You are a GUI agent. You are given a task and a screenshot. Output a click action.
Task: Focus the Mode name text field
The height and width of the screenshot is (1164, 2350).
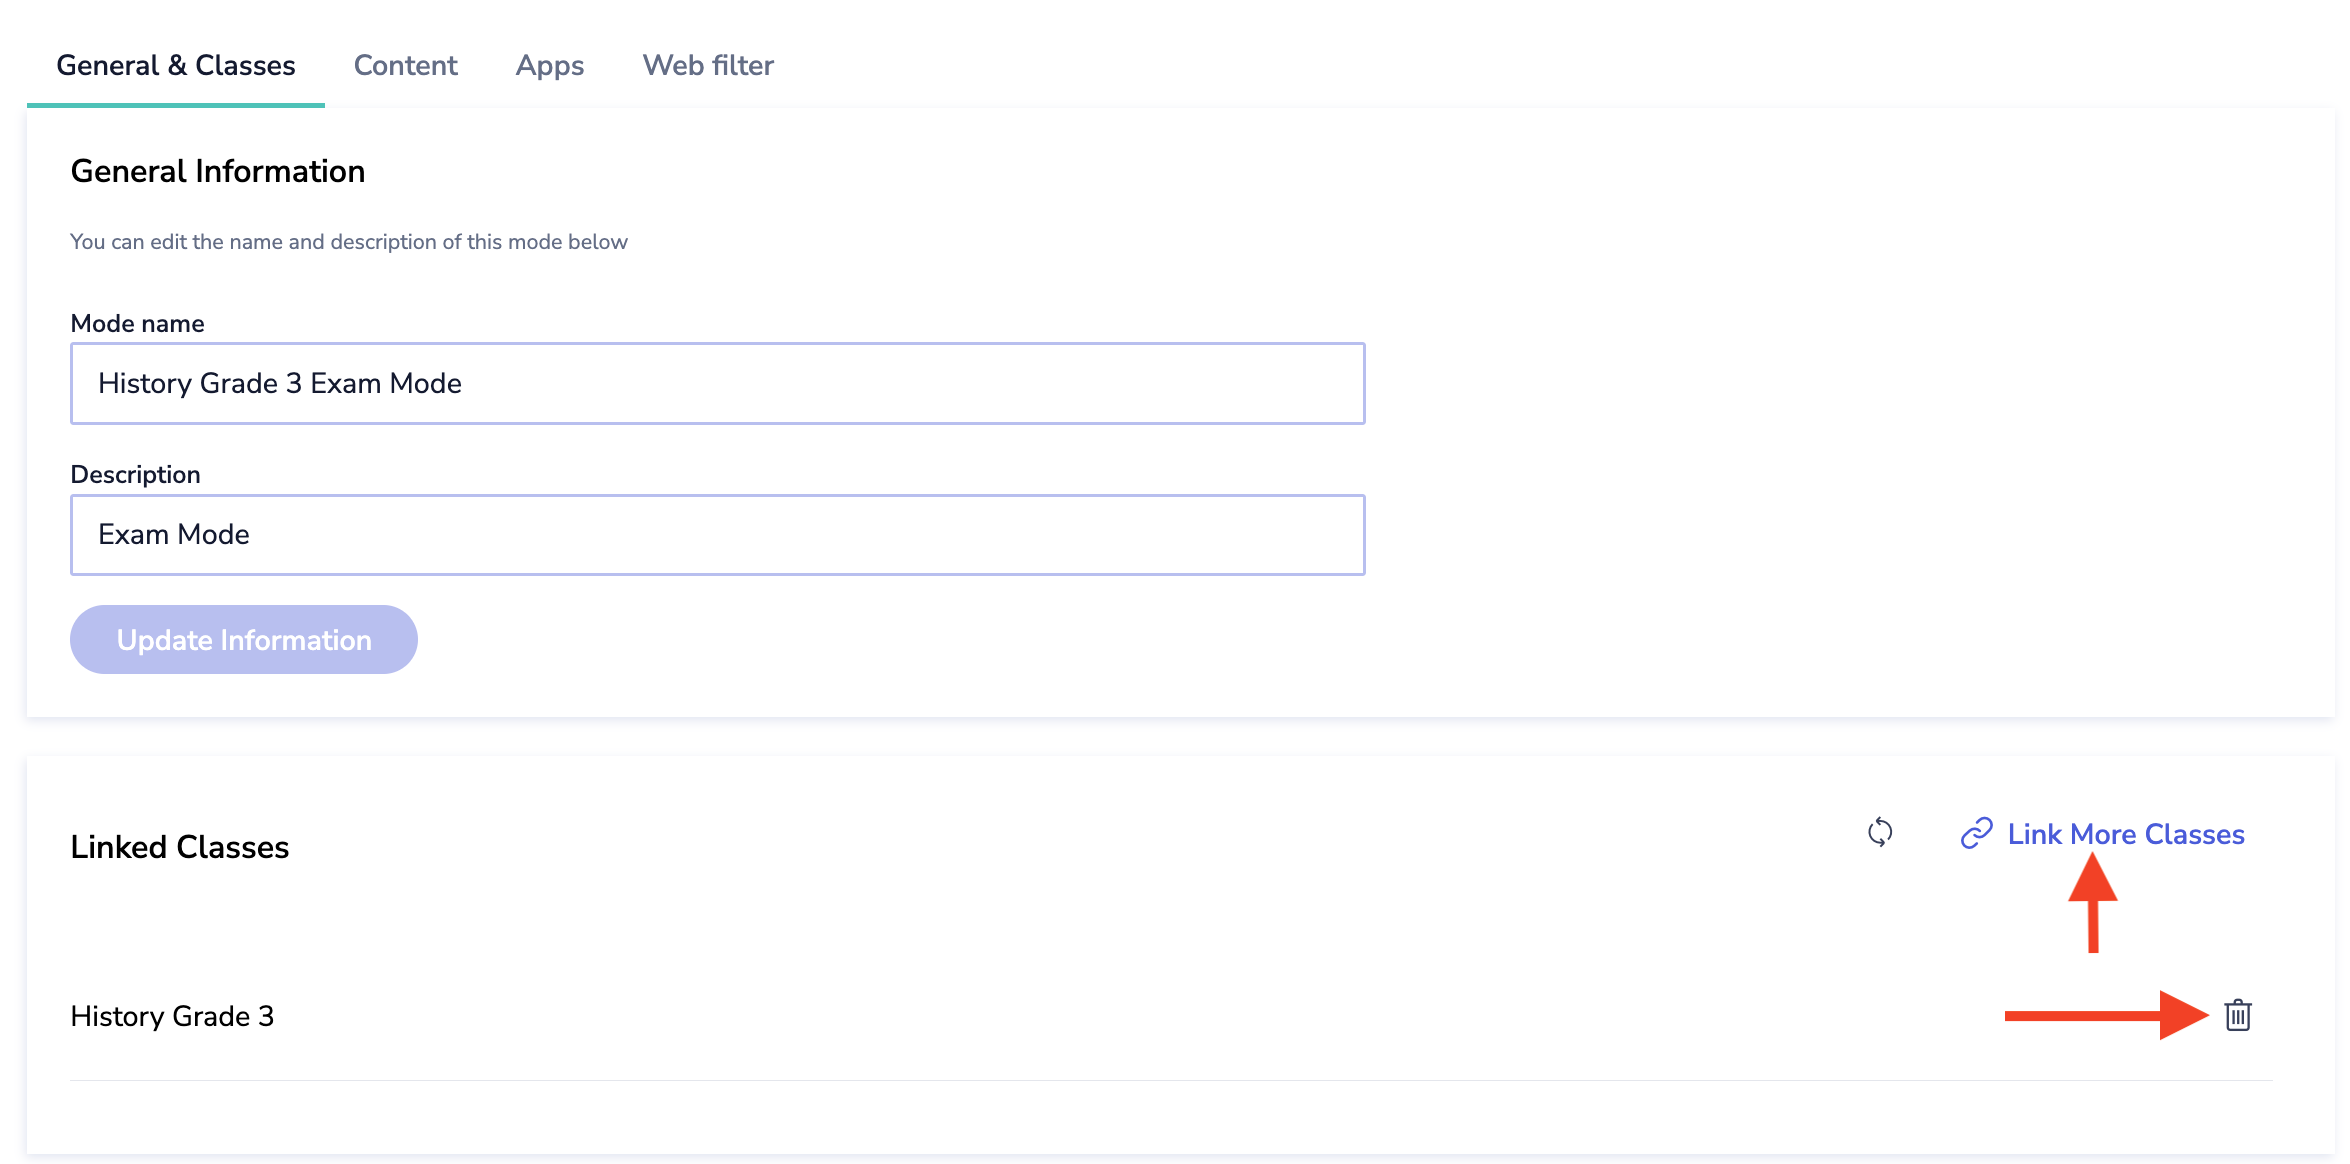click(717, 384)
